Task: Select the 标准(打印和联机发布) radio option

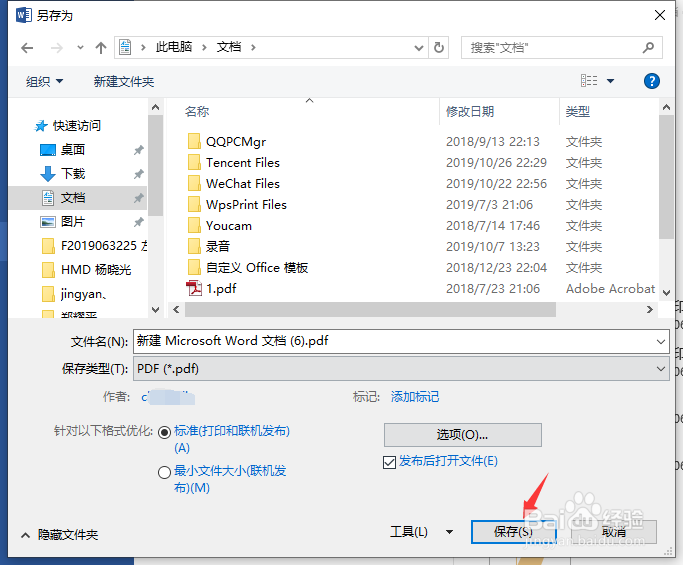Action: click(x=165, y=432)
